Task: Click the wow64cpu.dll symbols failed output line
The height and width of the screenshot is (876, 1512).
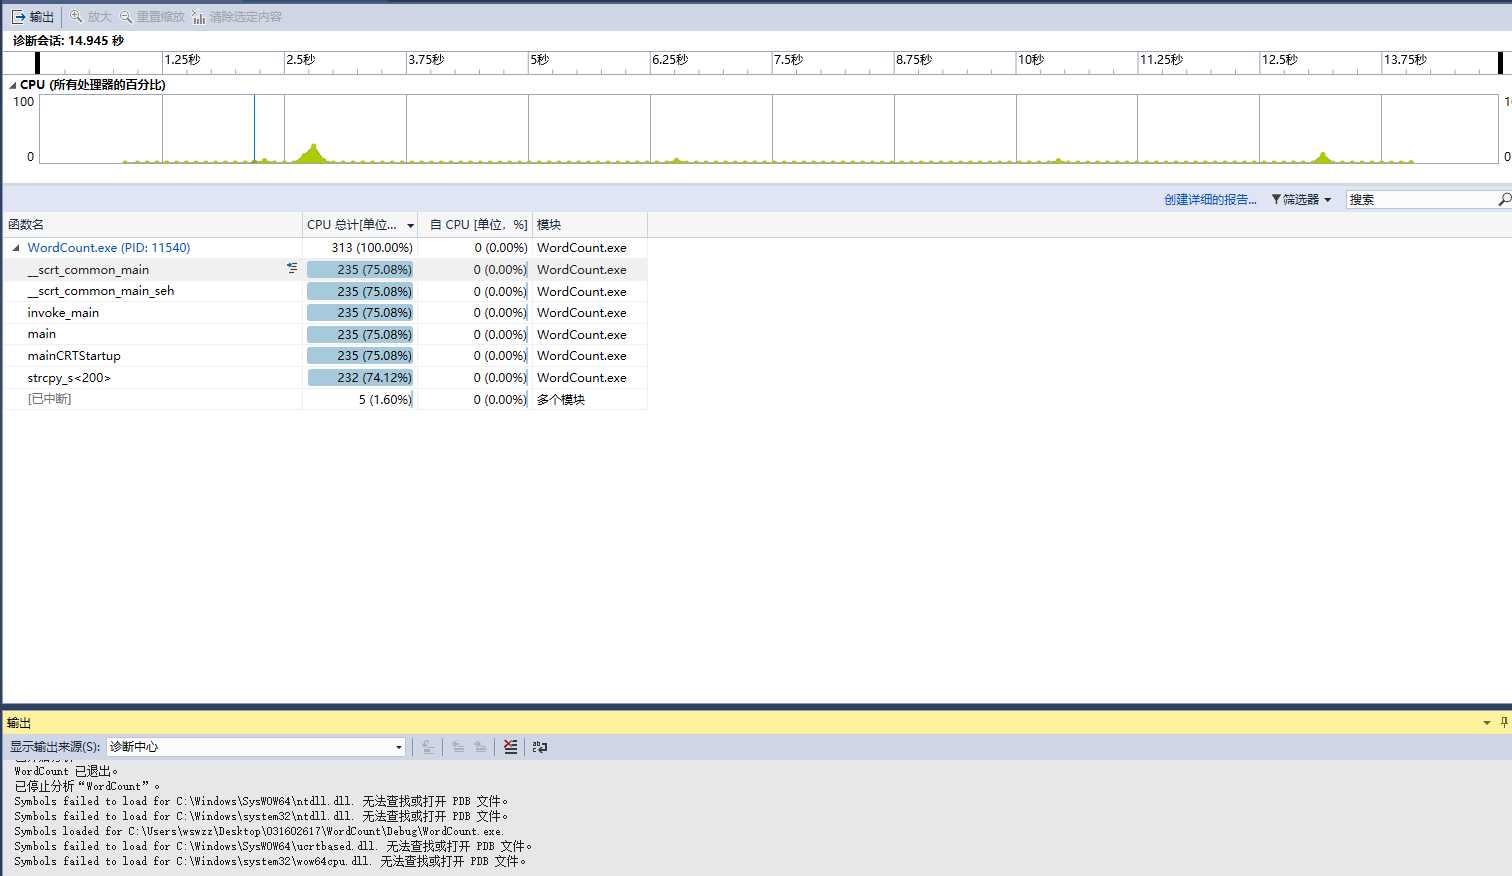Action: tap(270, 861)
